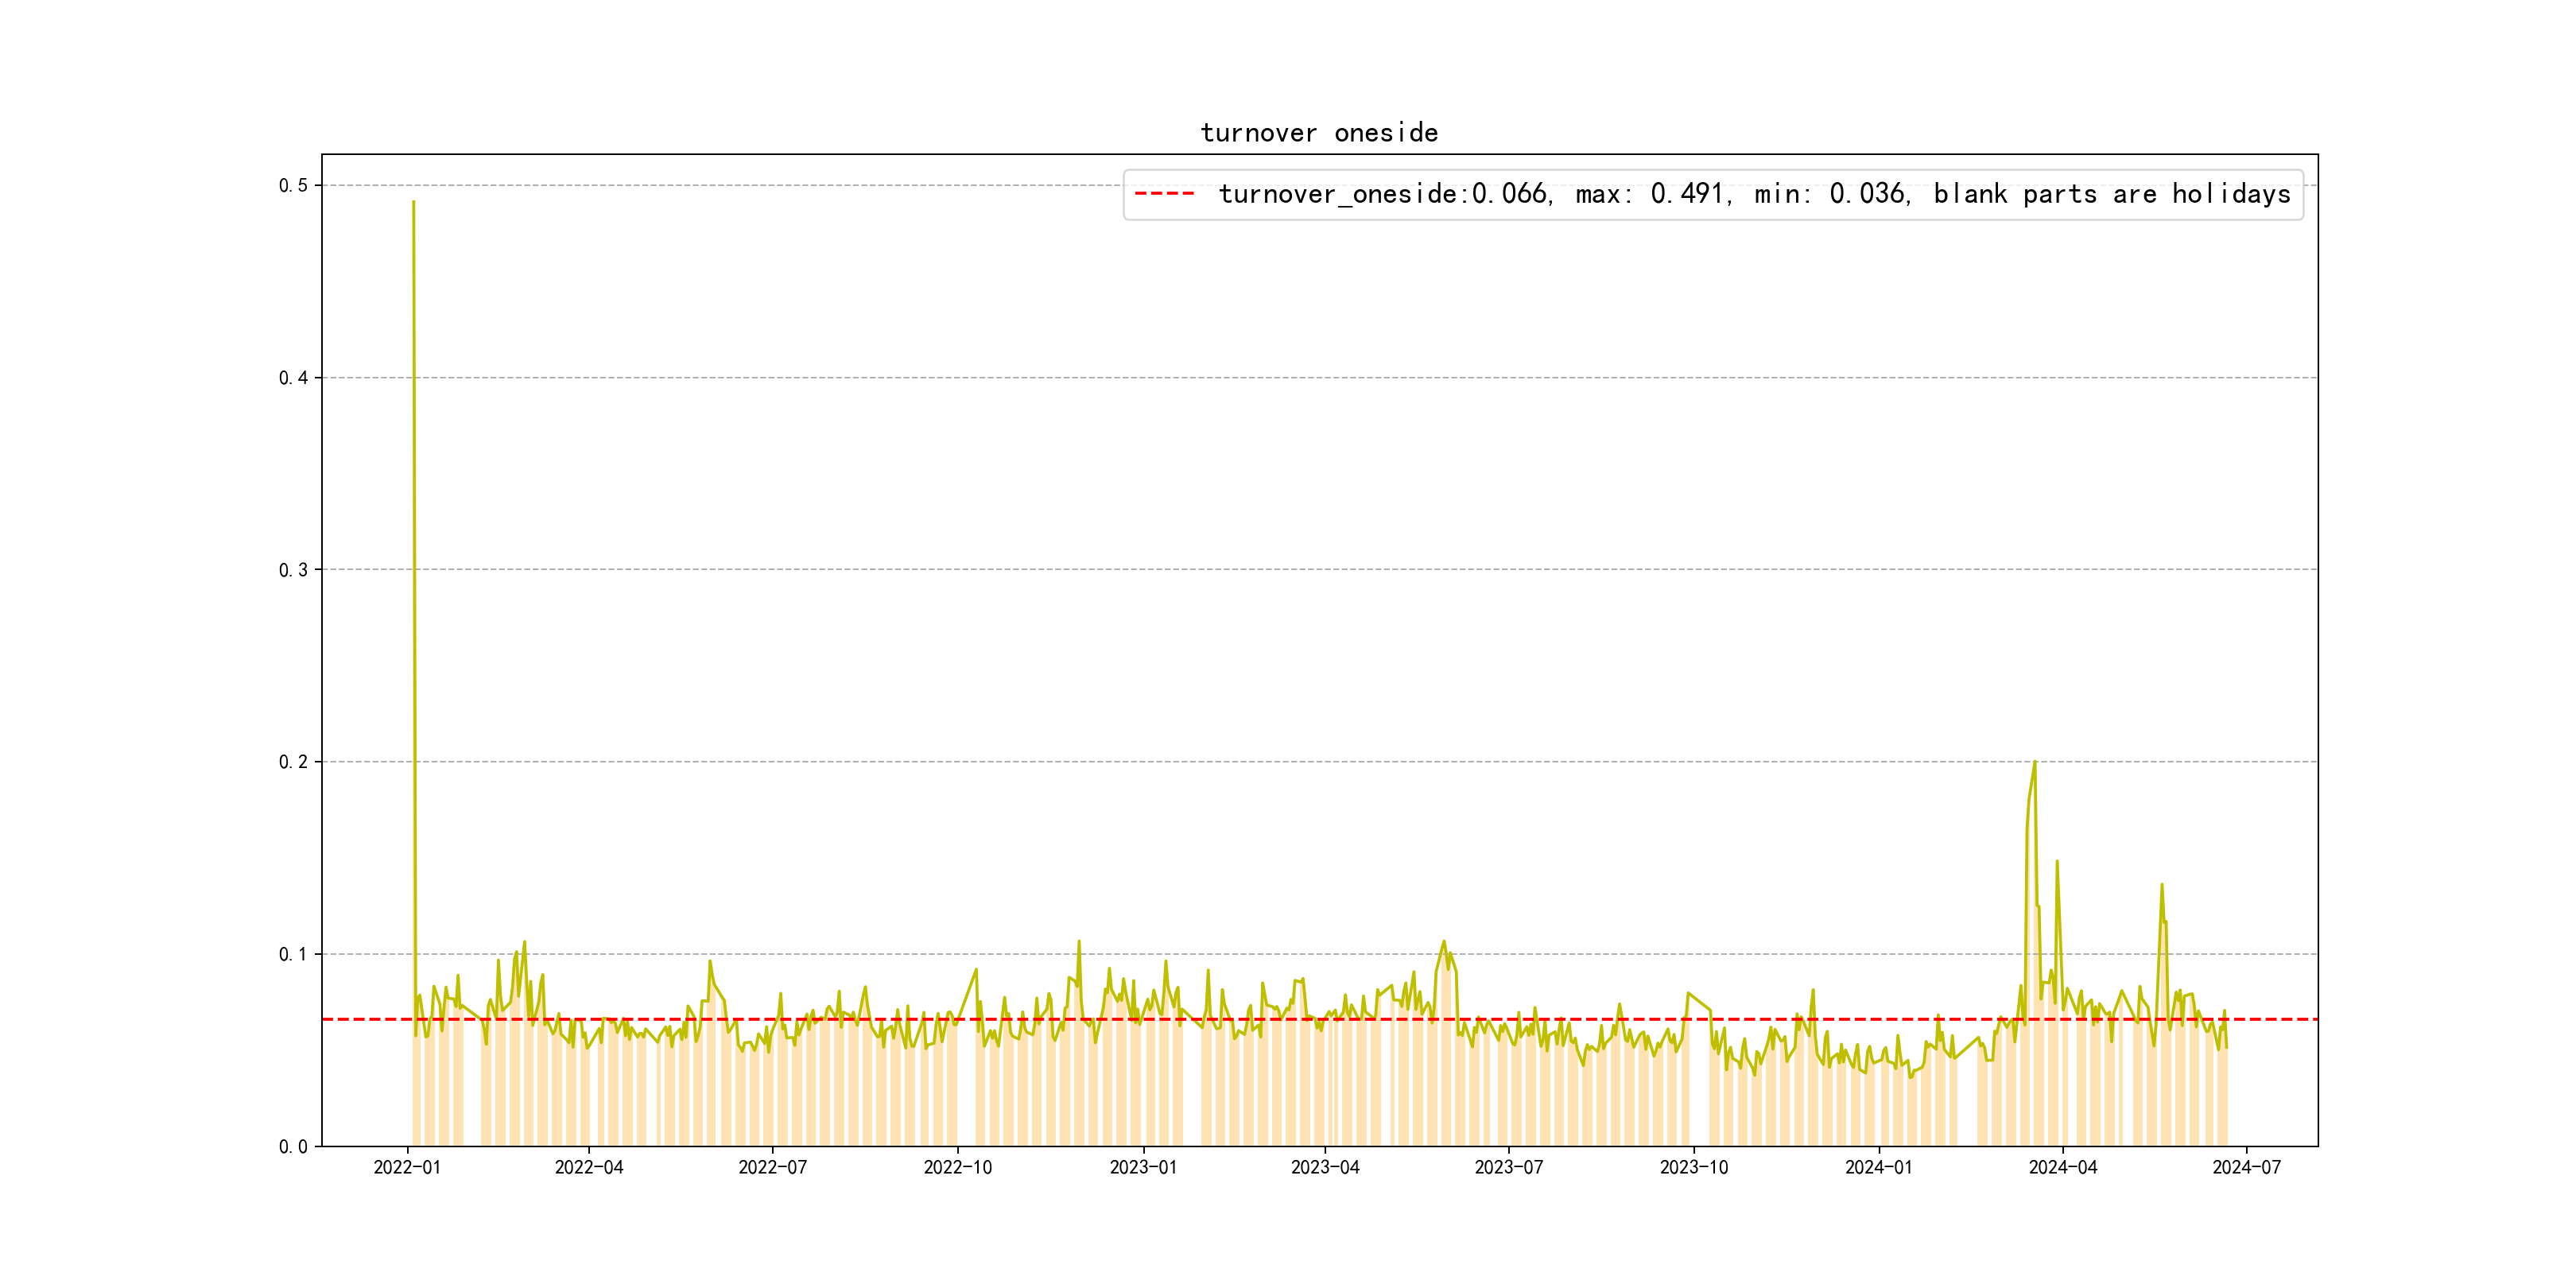This screenshot has width=2576, height=1288.
Task: Click the 2024-01 x-axis date label
Action: click(1878, 1167)
